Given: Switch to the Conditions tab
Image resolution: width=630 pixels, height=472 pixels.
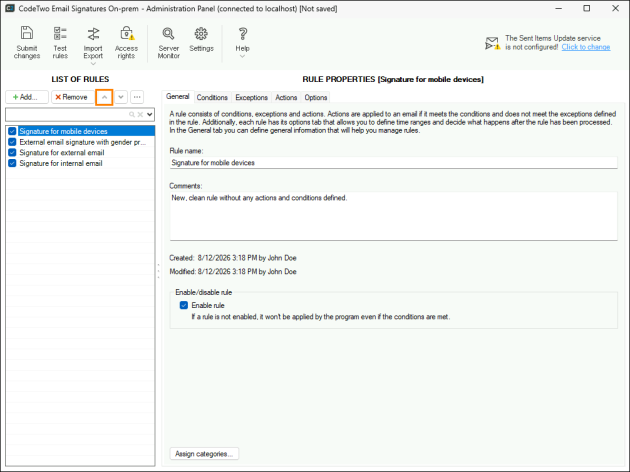Looking at the screenshot, I should (212, 97).
